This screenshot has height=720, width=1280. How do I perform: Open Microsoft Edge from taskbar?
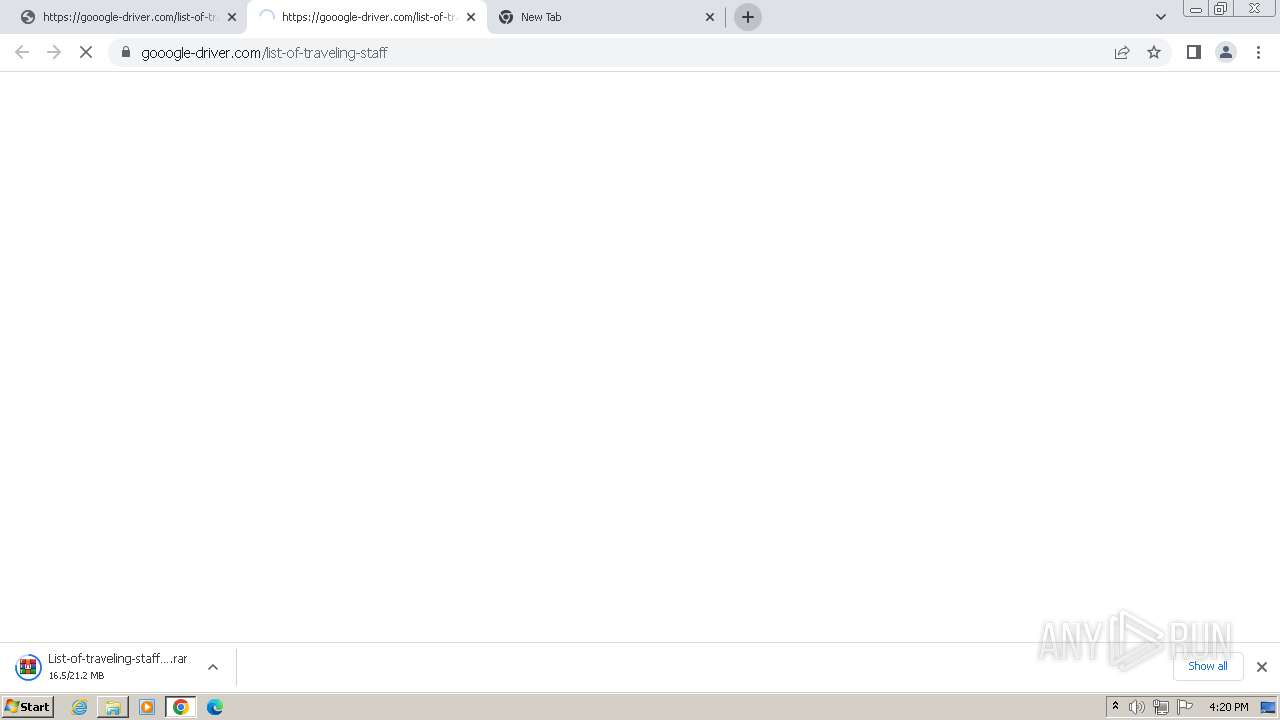tap(215, 707)
